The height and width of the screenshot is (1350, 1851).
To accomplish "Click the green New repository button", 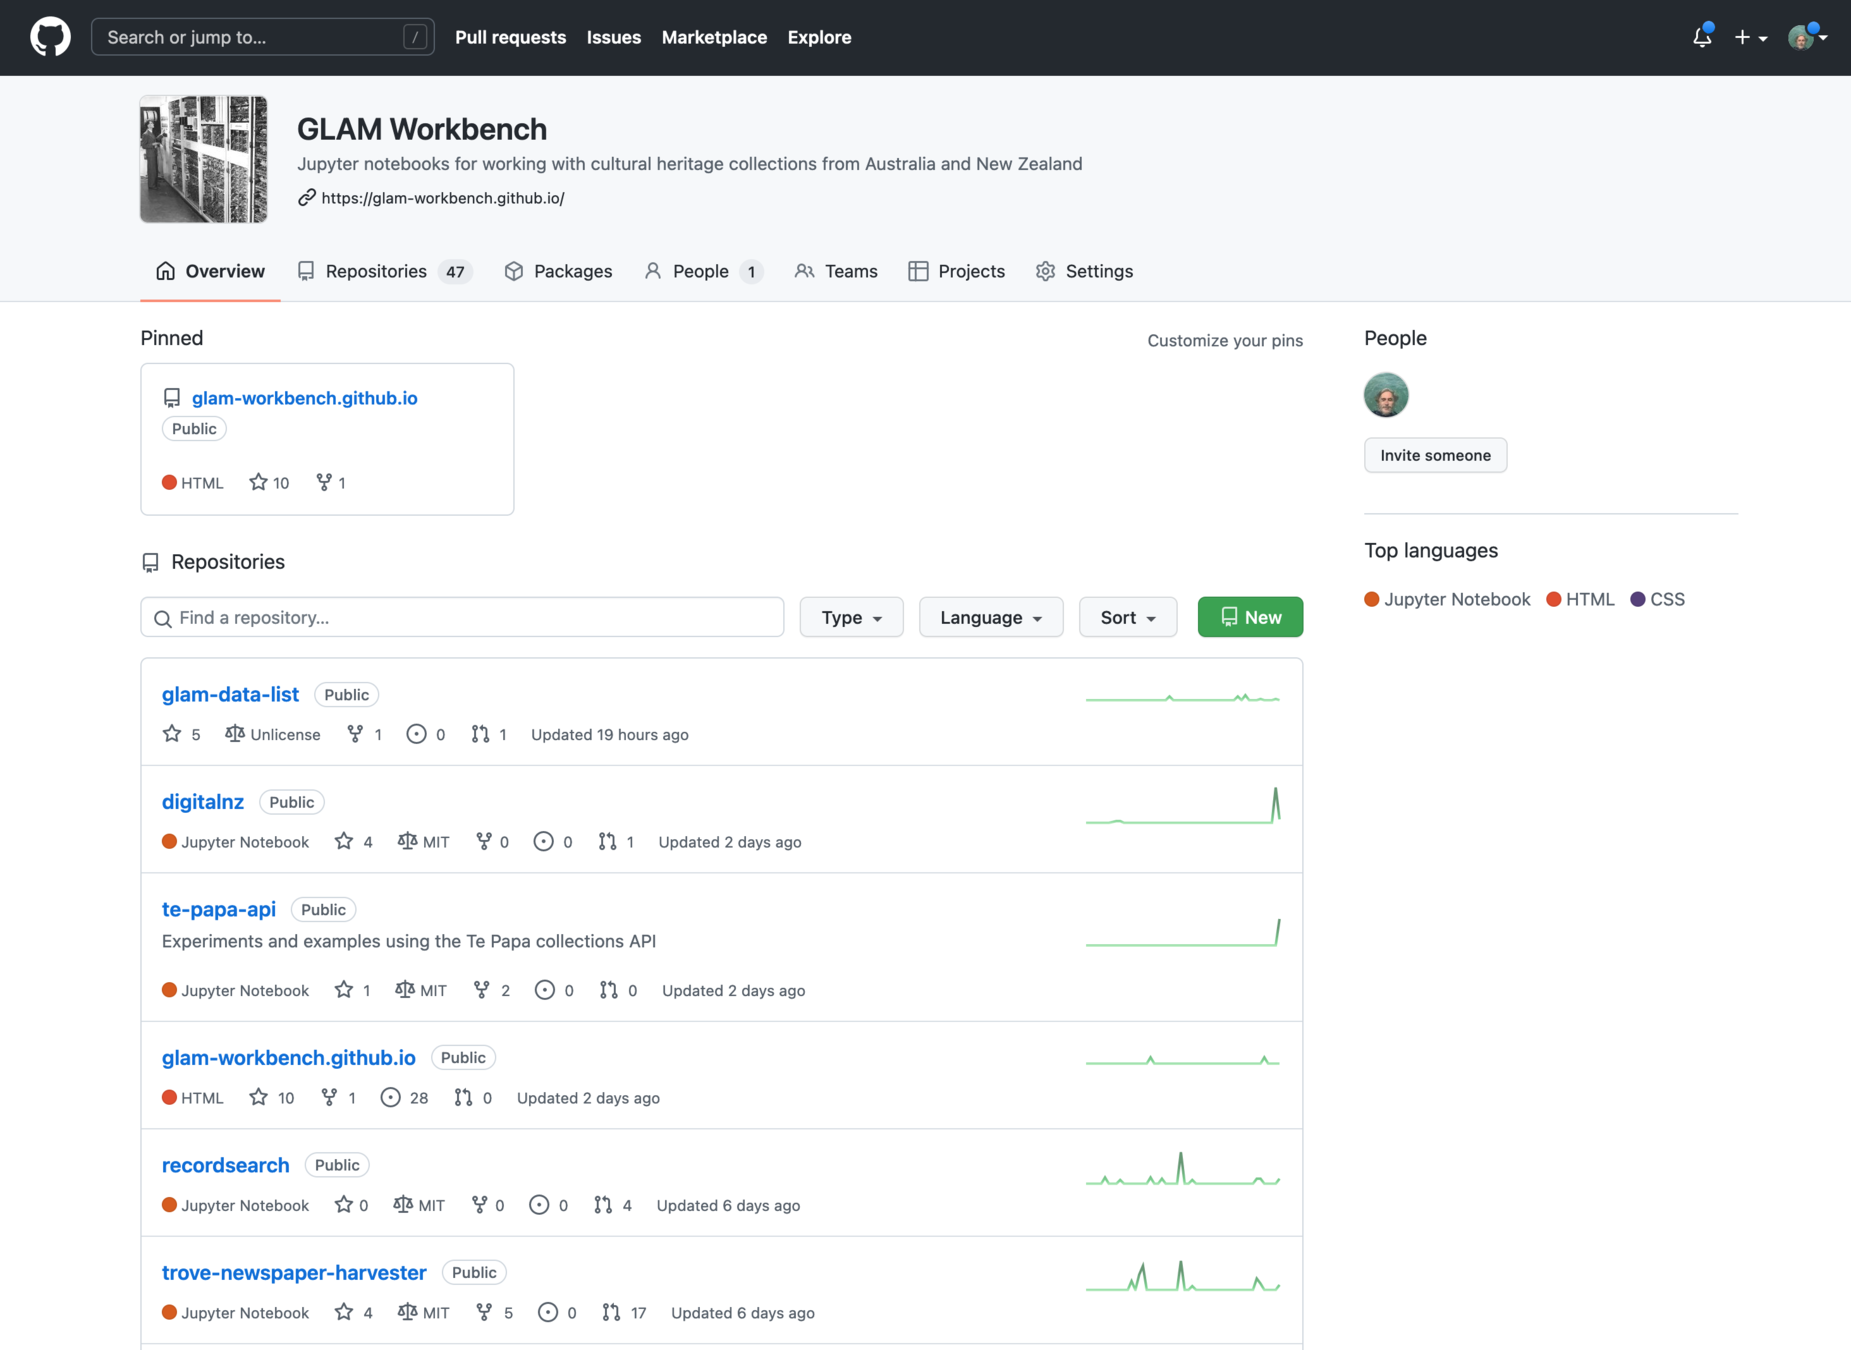I will click(x=1250, y=617).
